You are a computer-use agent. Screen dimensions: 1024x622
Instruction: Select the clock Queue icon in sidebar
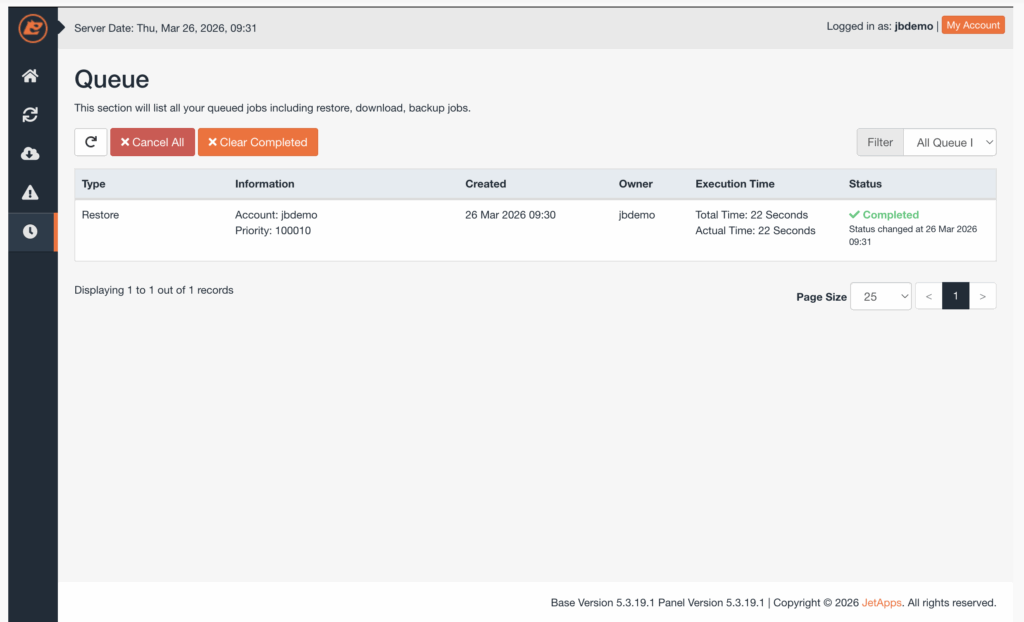coord(31,231)
